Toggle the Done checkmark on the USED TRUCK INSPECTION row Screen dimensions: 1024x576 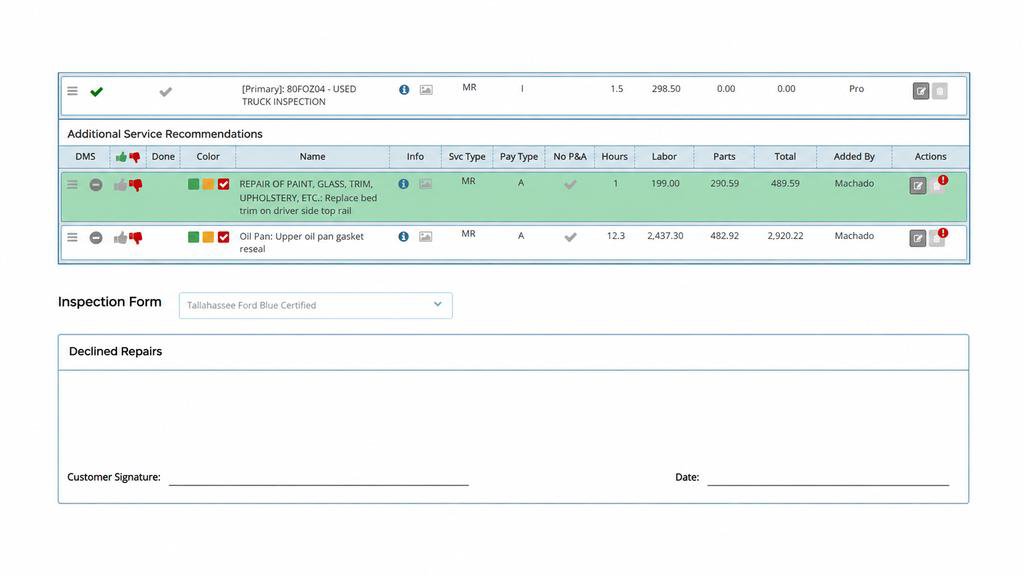click(165, 92)
